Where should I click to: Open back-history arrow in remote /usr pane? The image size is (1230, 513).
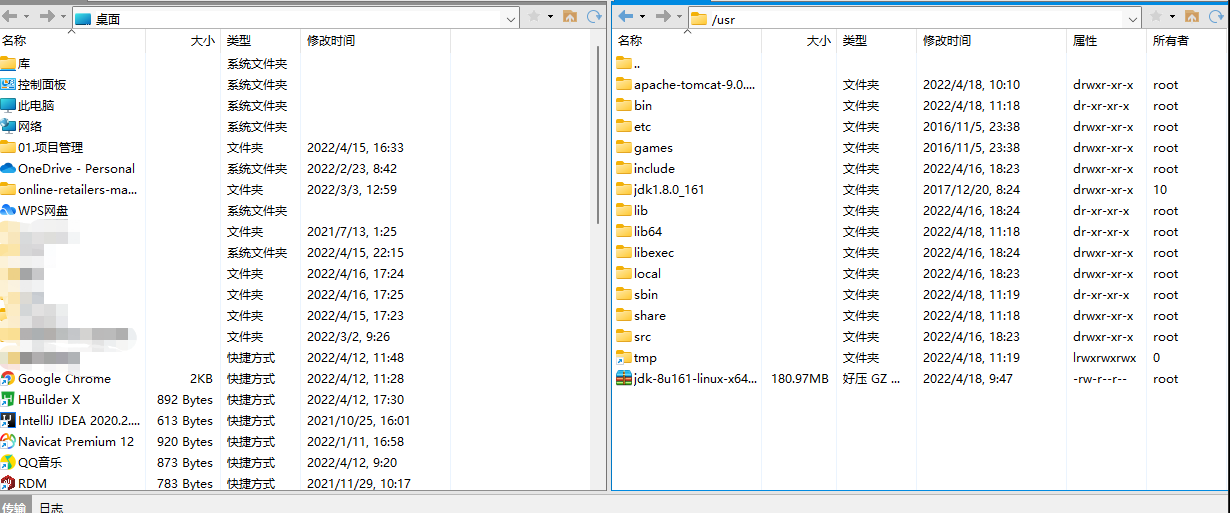point(643,17)
